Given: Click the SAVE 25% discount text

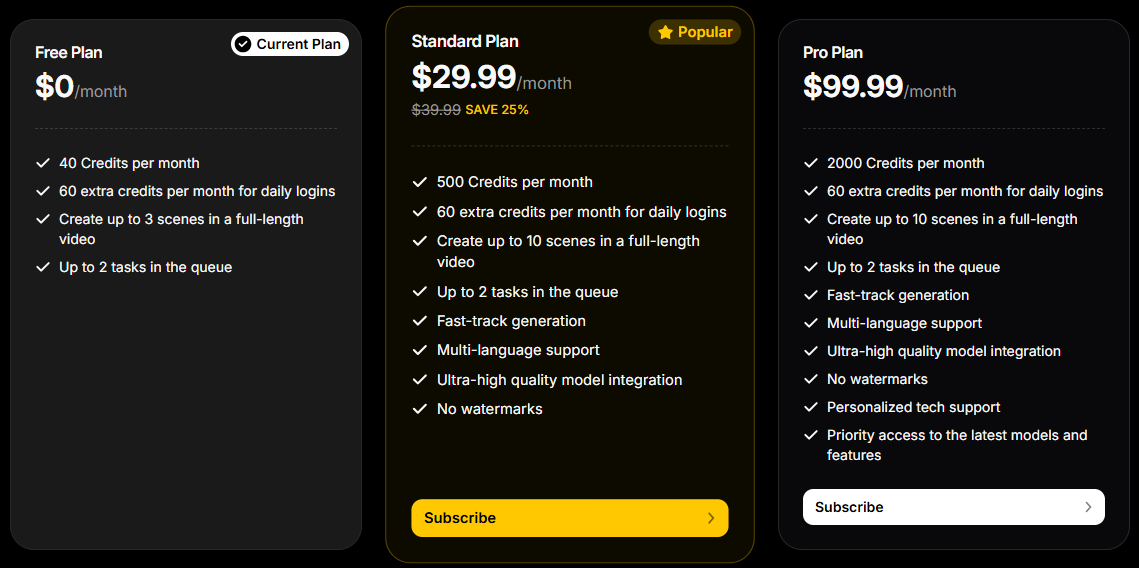Looking at the screenshot, I should (497, 110).
